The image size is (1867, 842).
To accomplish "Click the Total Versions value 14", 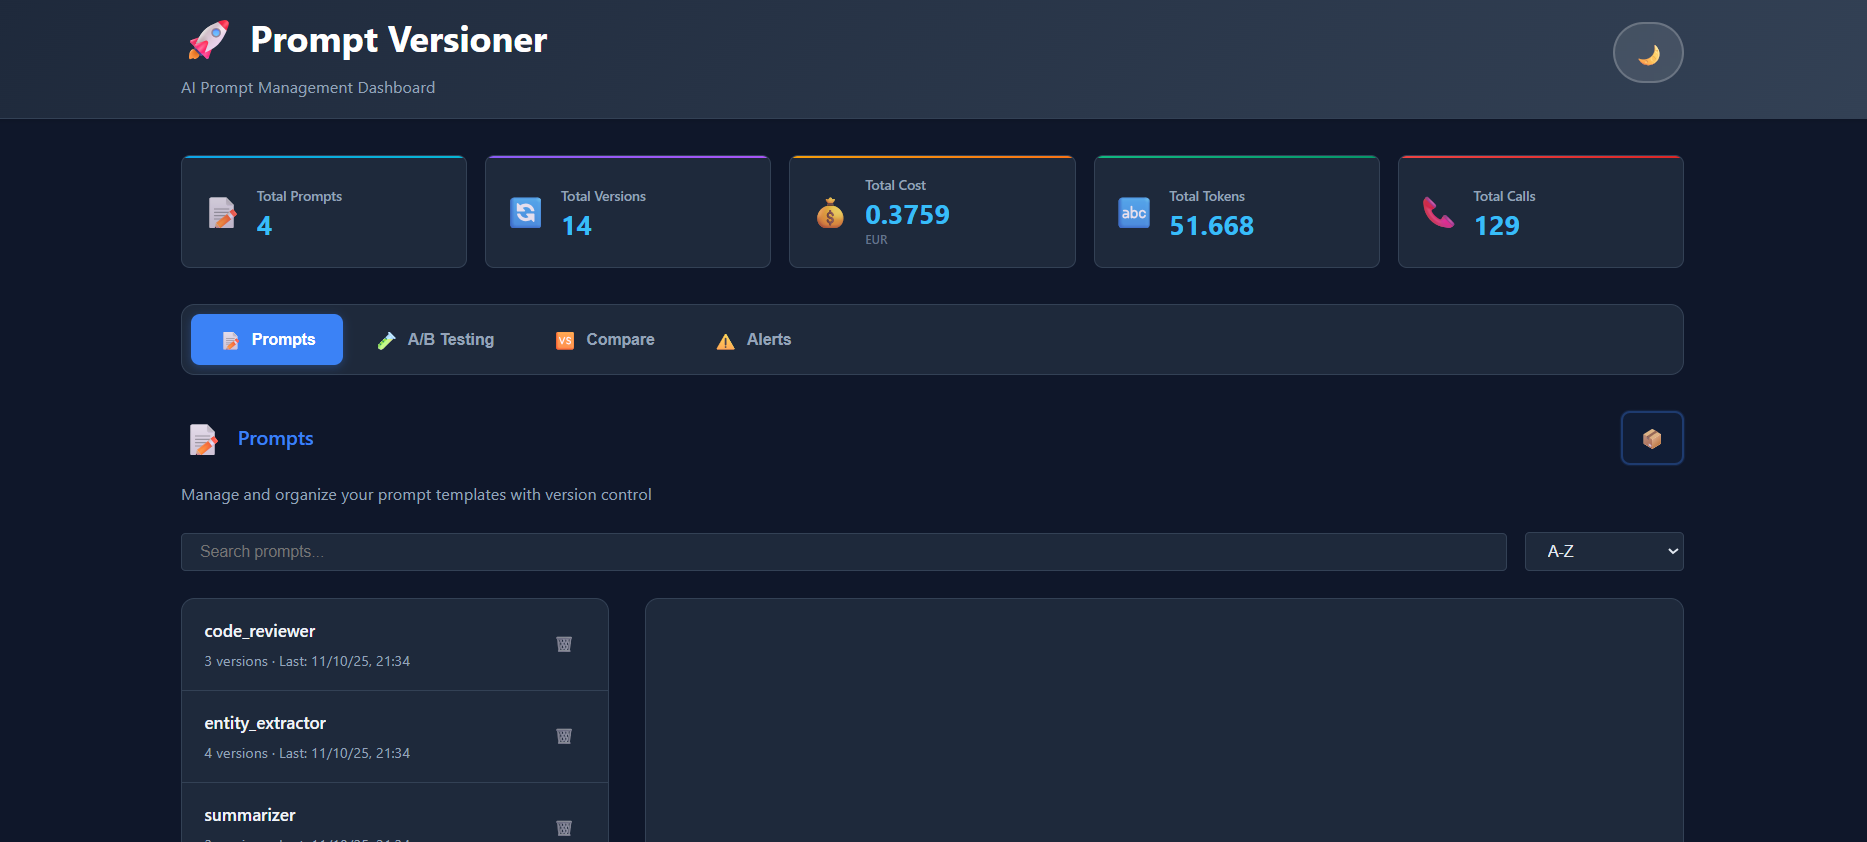I will pos(576,226).
